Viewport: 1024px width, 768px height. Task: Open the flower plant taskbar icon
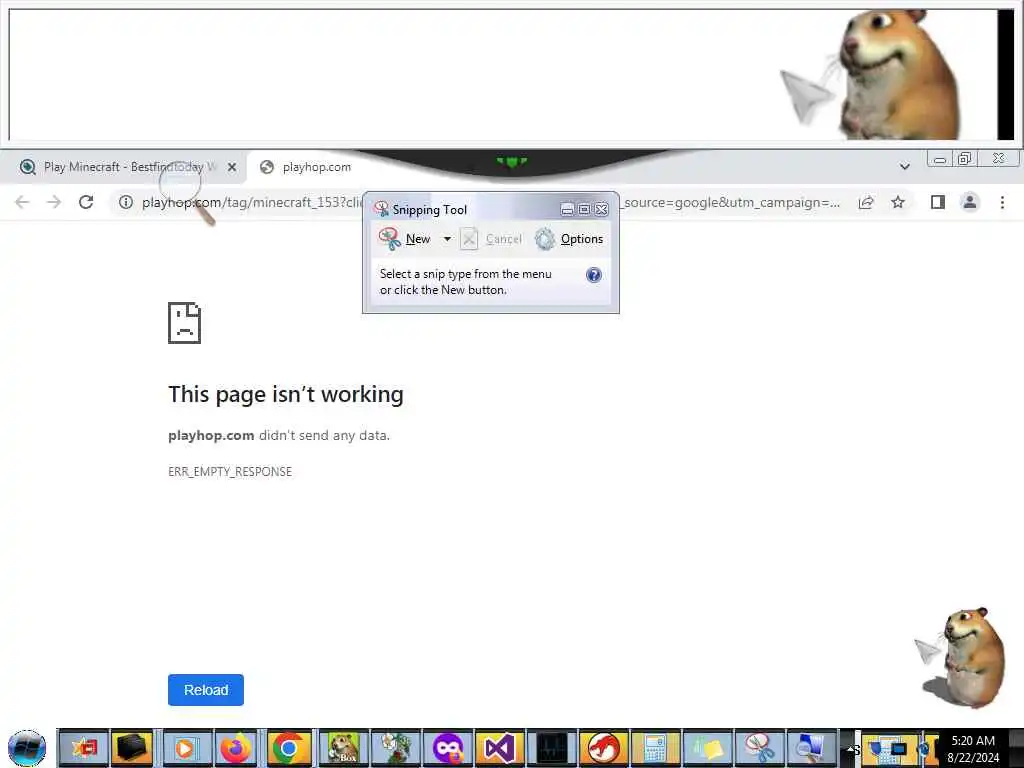396,748
